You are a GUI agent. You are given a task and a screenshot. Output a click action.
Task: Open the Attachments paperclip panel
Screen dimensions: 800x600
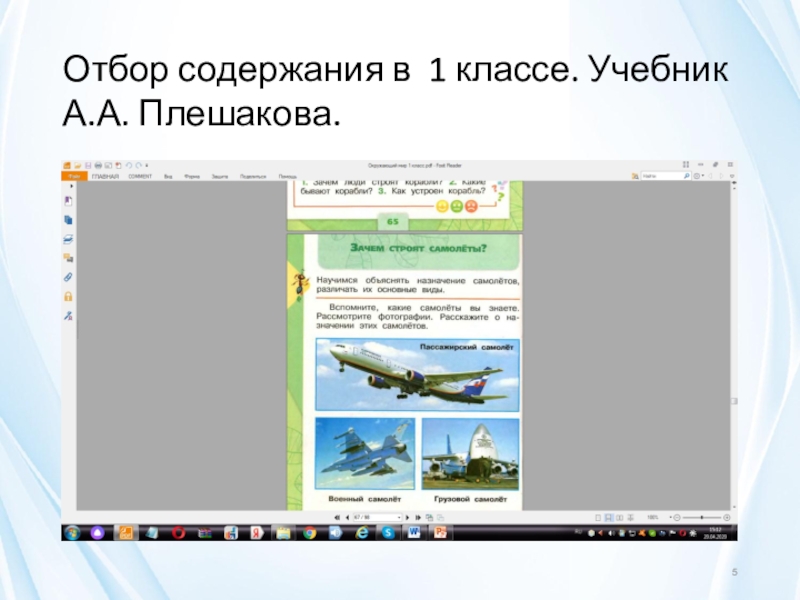pyautogui.click(x=68, y=277)
